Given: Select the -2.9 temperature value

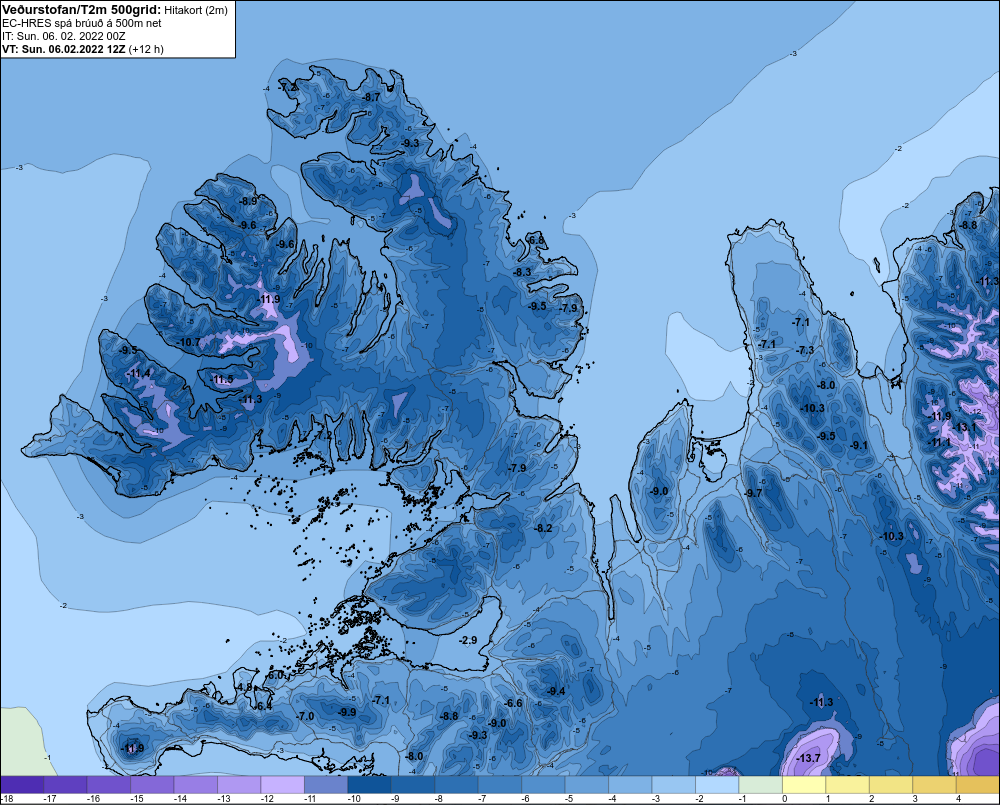Looking at the screenshot, I should pyautogui.click(x=468, y=640).
